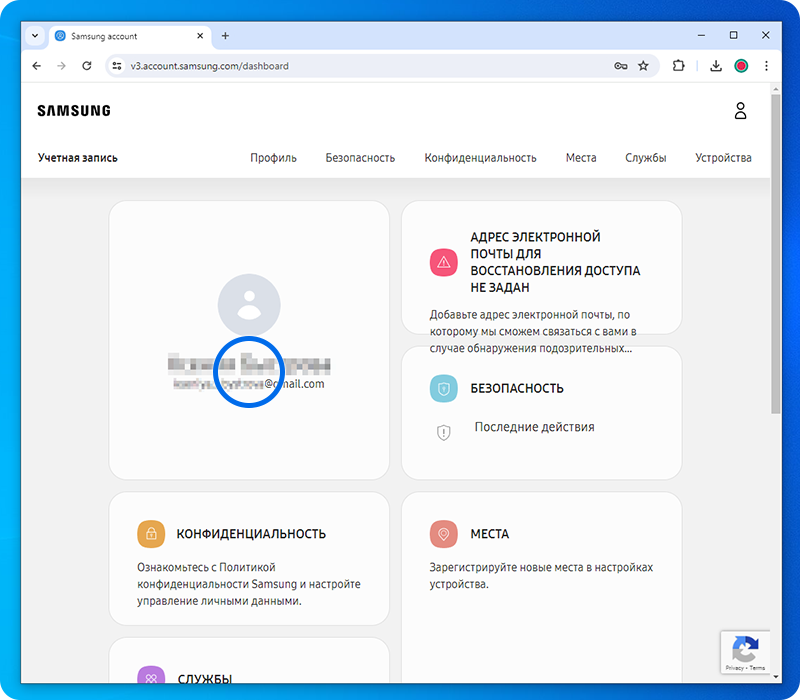Reload the current page
The width and height of the screenshot is (800, 700).
click(87, 66)
